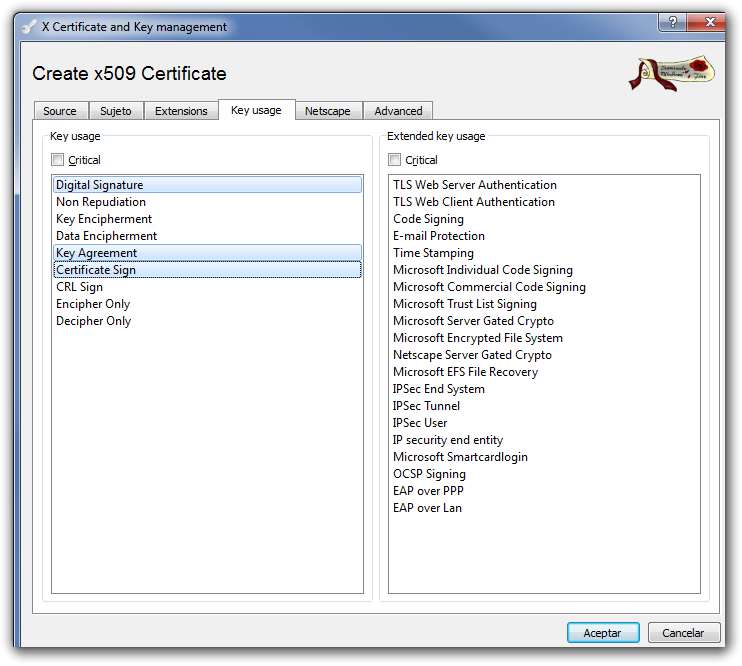Viewport: 742px width, 666px height.
Task: Enable Critical checkbox for Key usage
Action: (x=58, y=160)
